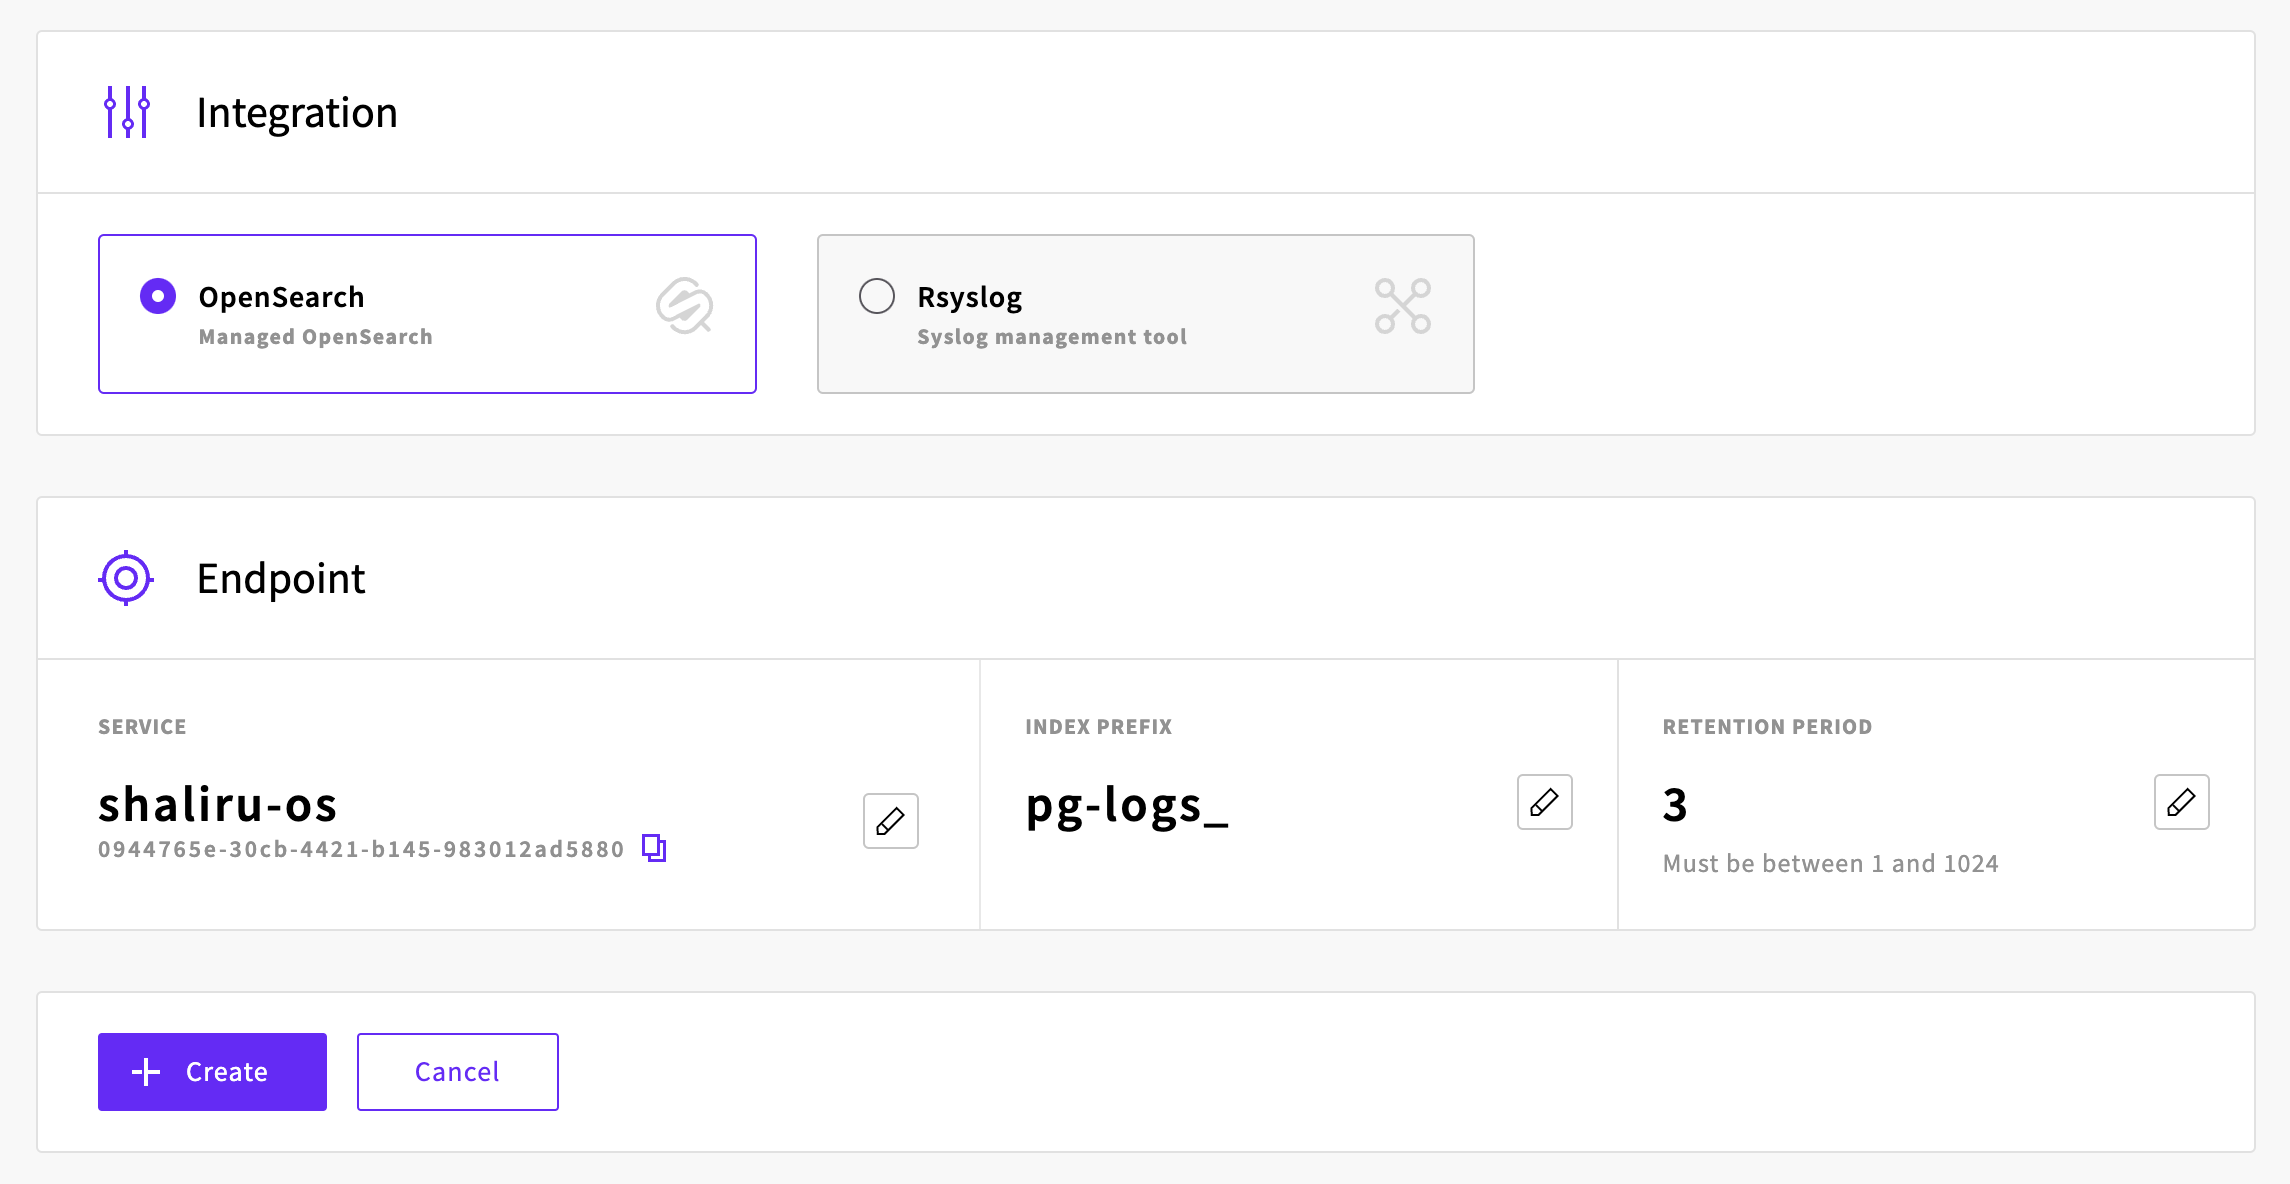The height and width of the screenshot is (1184, 2290).
Task: Click 'Must be between 1 and 1024' hint
Action: coord(1831,864)
